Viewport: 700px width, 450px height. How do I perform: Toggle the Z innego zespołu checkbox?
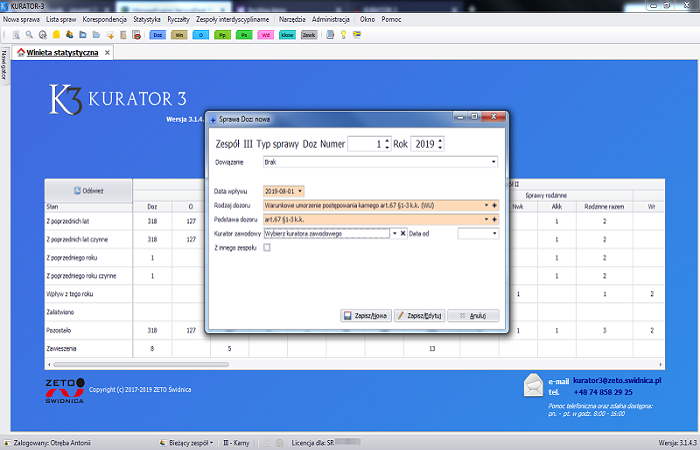[x=267, y=247]
